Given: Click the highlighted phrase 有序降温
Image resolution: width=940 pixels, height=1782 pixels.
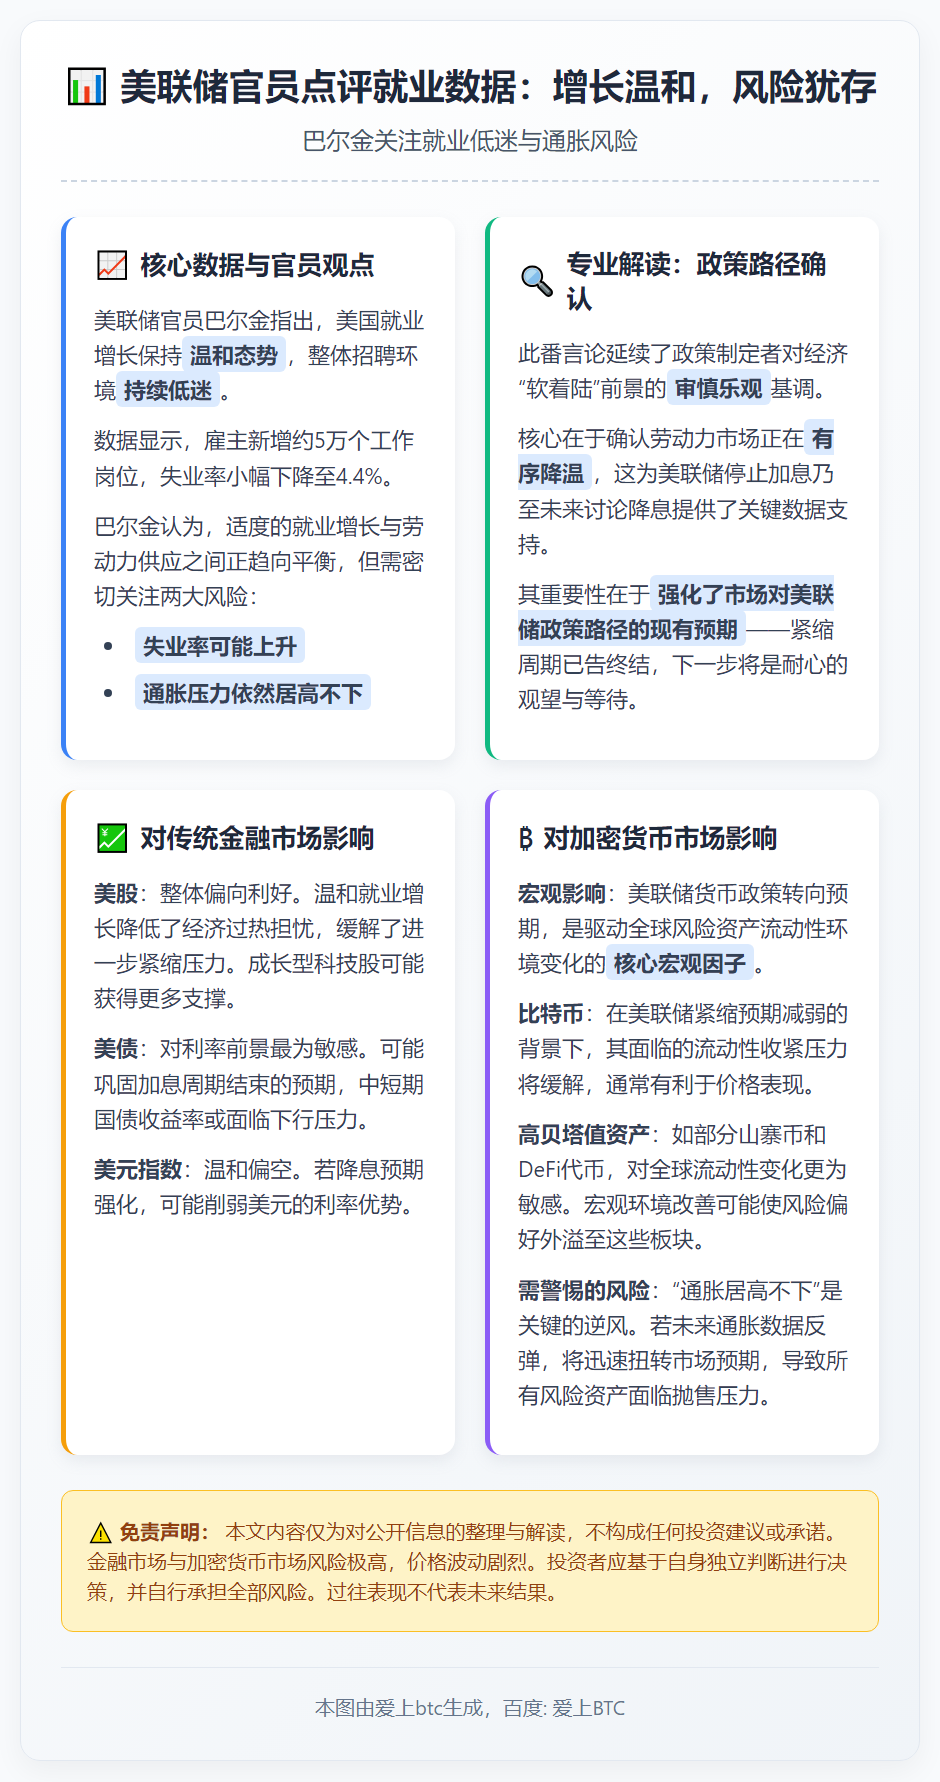Looking at the screenshot, I should (676, 456).
